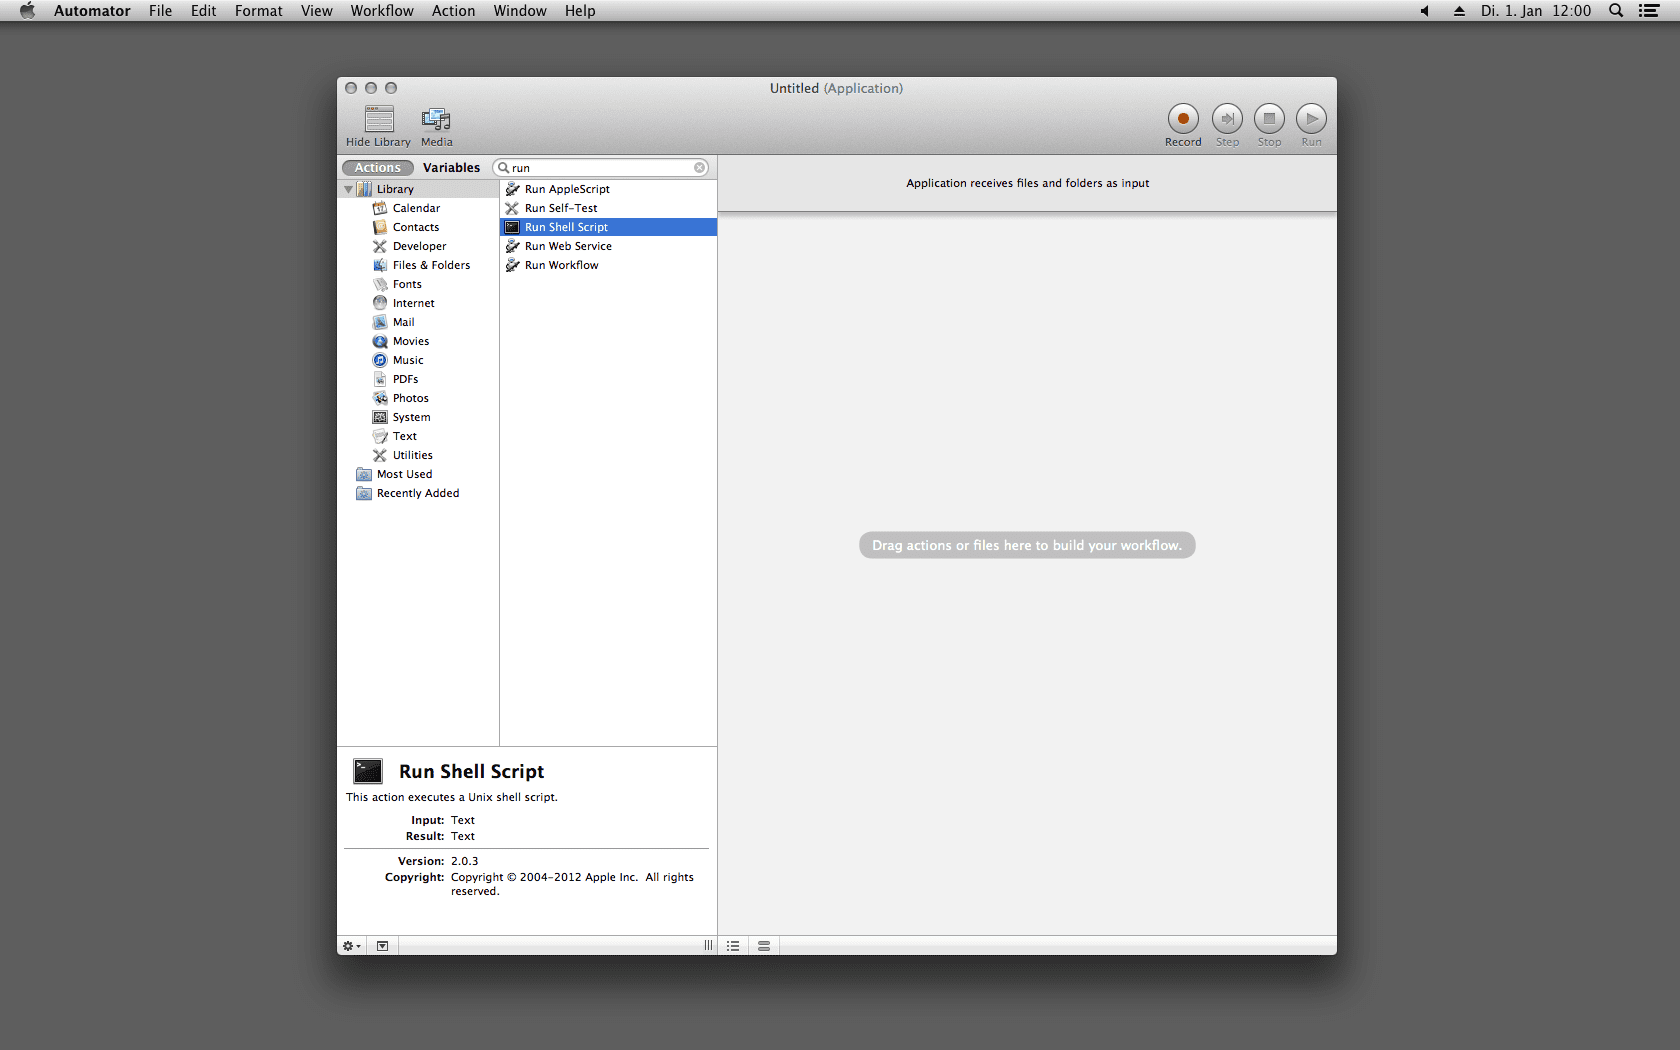The height and width of the screenshot is (1050, 1680).
Task: Select the Utilities category
Action: pos(418,455)
